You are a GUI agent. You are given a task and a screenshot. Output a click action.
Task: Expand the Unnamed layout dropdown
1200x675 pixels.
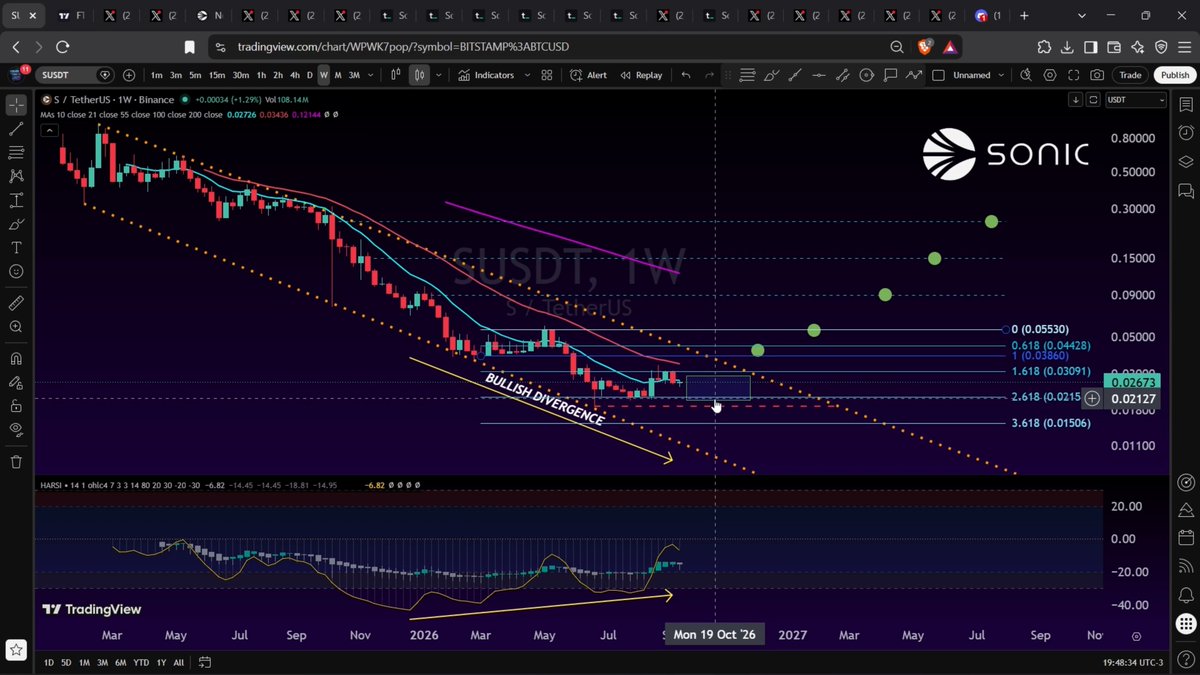coord(1001,75)
